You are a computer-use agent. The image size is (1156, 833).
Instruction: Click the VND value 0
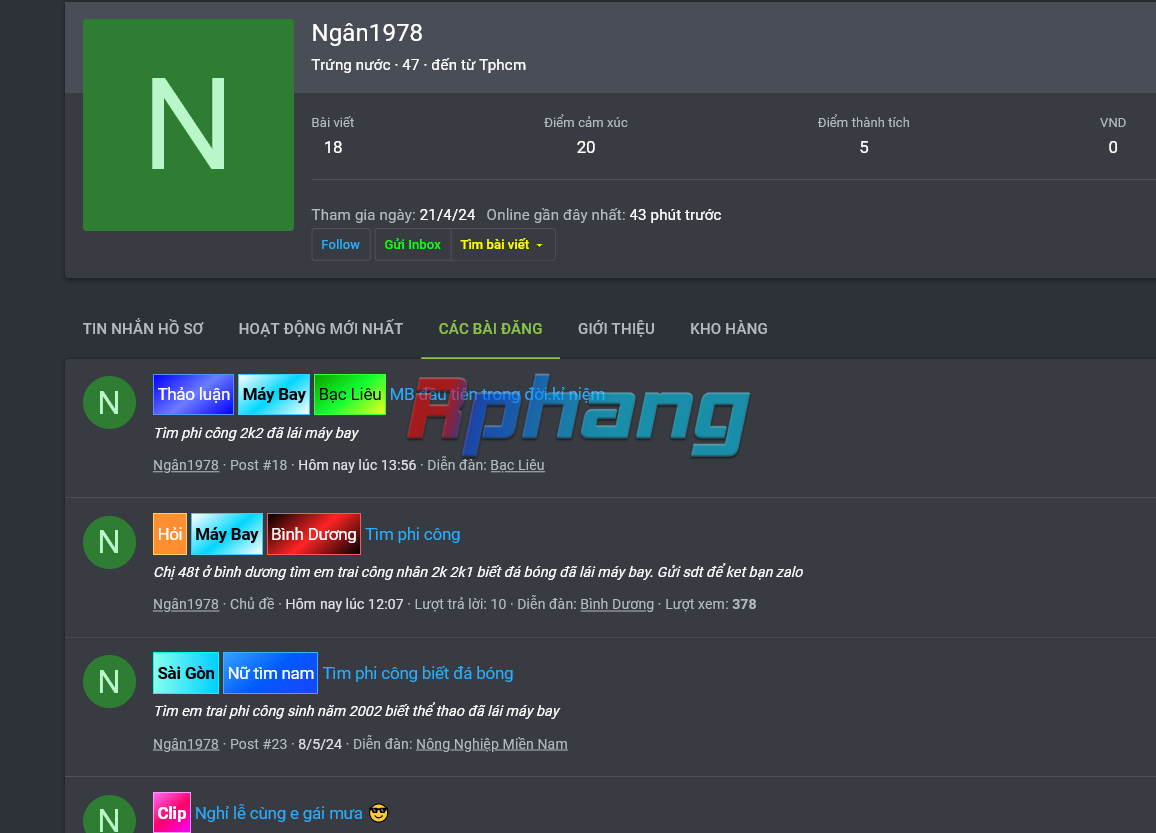point(1113,147)
